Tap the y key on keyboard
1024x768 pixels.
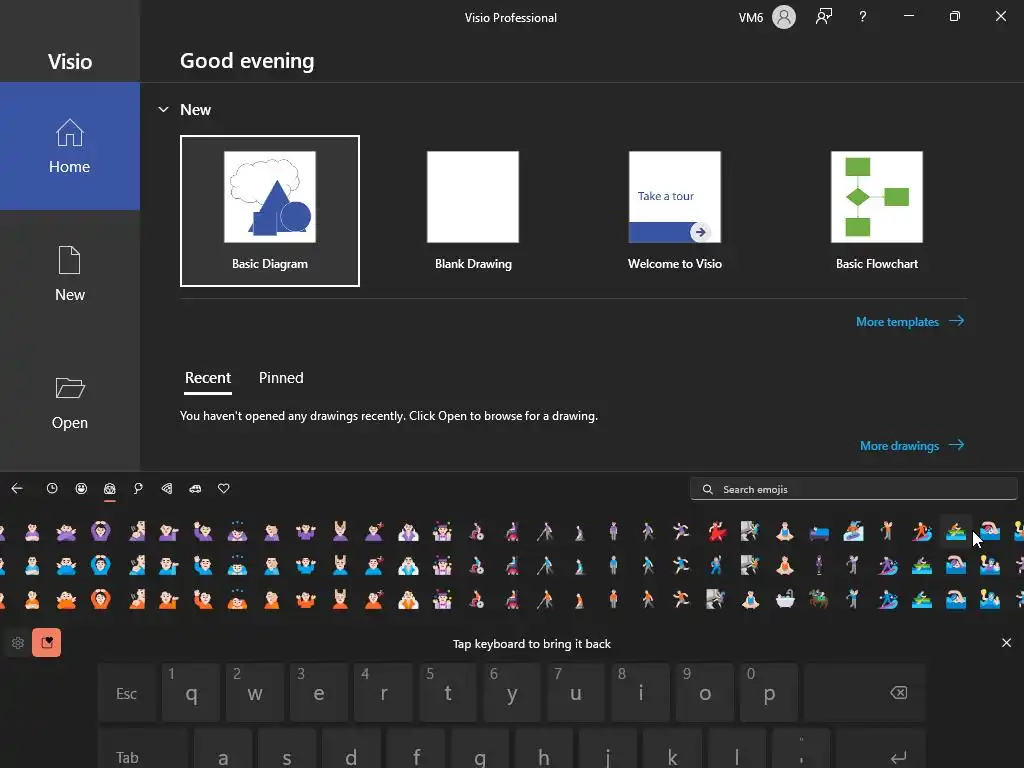(511, 692)
